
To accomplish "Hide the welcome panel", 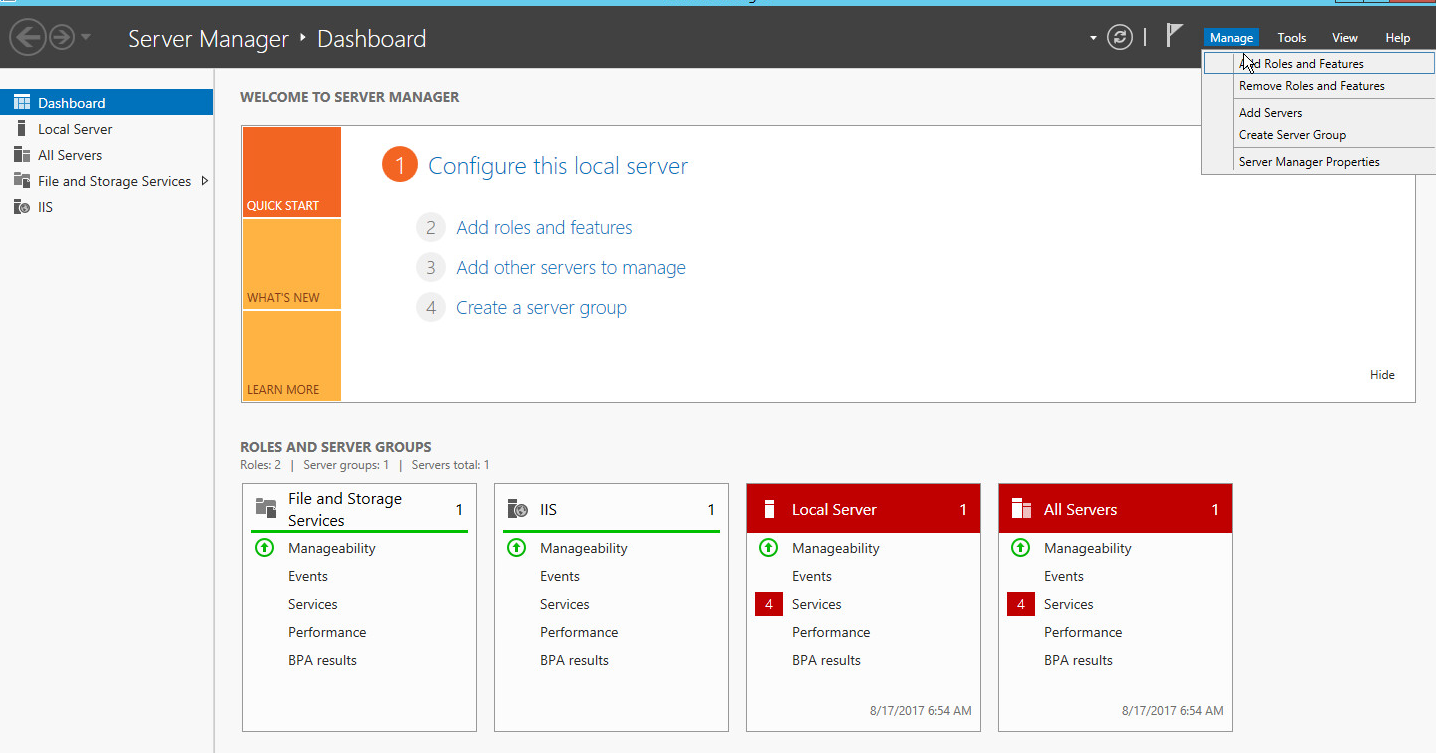I will 1381,375.
